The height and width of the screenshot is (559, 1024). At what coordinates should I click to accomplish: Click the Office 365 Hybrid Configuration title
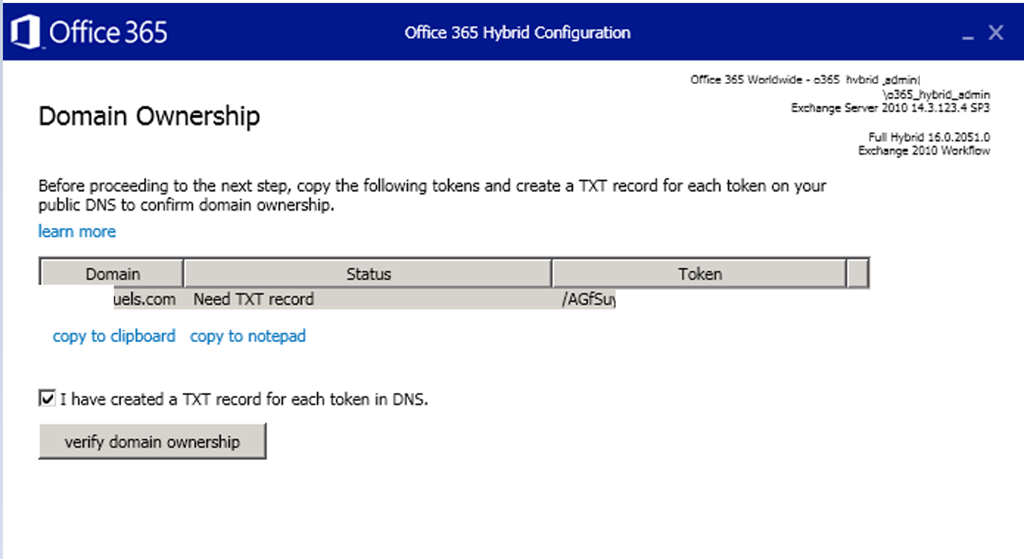click(x=517, y=33)
